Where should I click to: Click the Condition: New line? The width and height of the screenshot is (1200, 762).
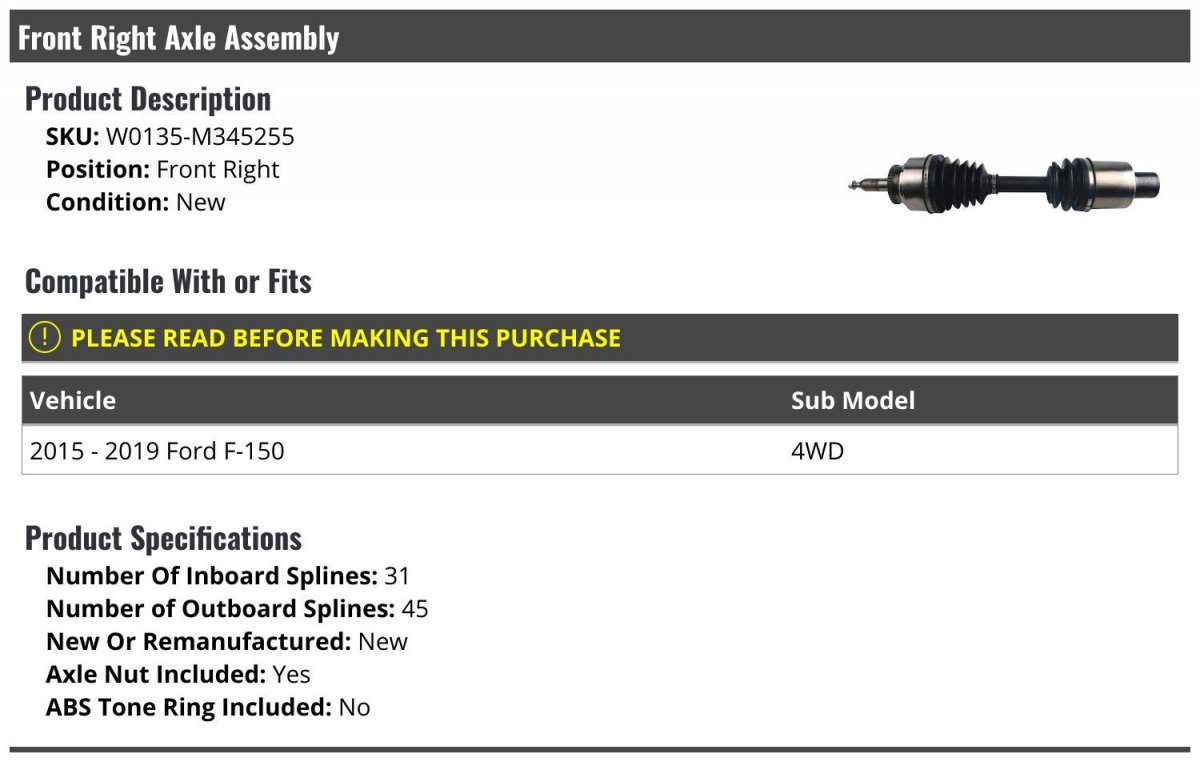coord(136,202)
